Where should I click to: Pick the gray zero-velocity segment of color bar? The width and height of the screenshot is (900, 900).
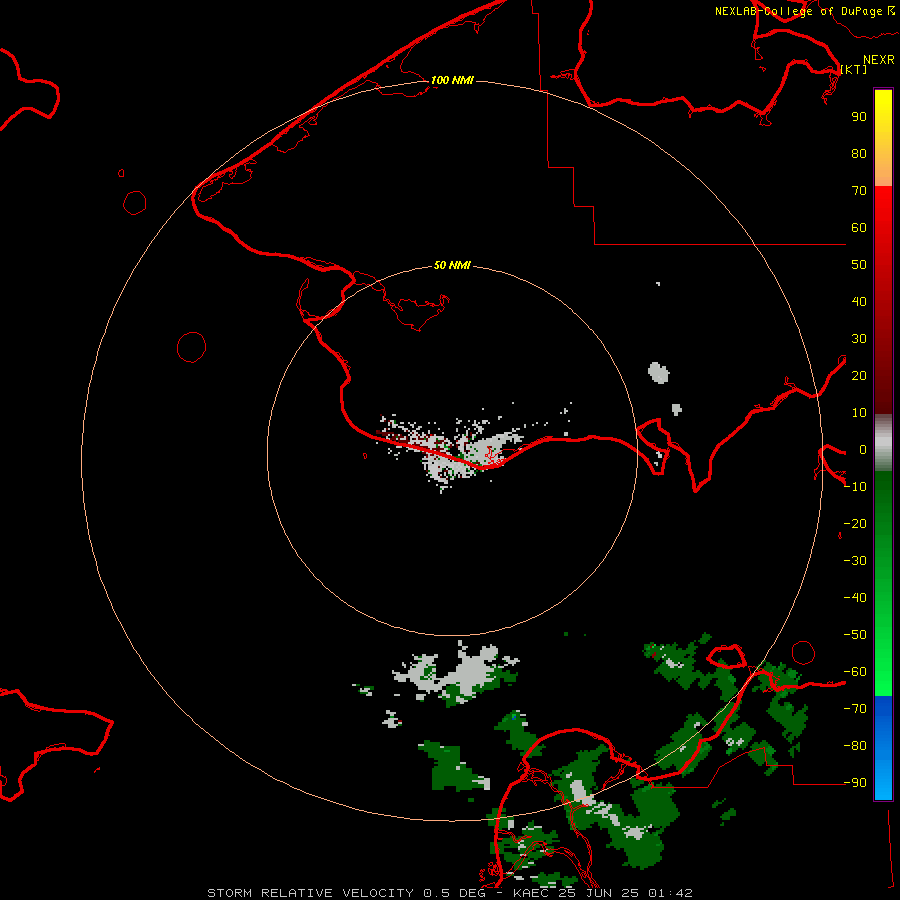pyautogui.click(x=883, y=443)
